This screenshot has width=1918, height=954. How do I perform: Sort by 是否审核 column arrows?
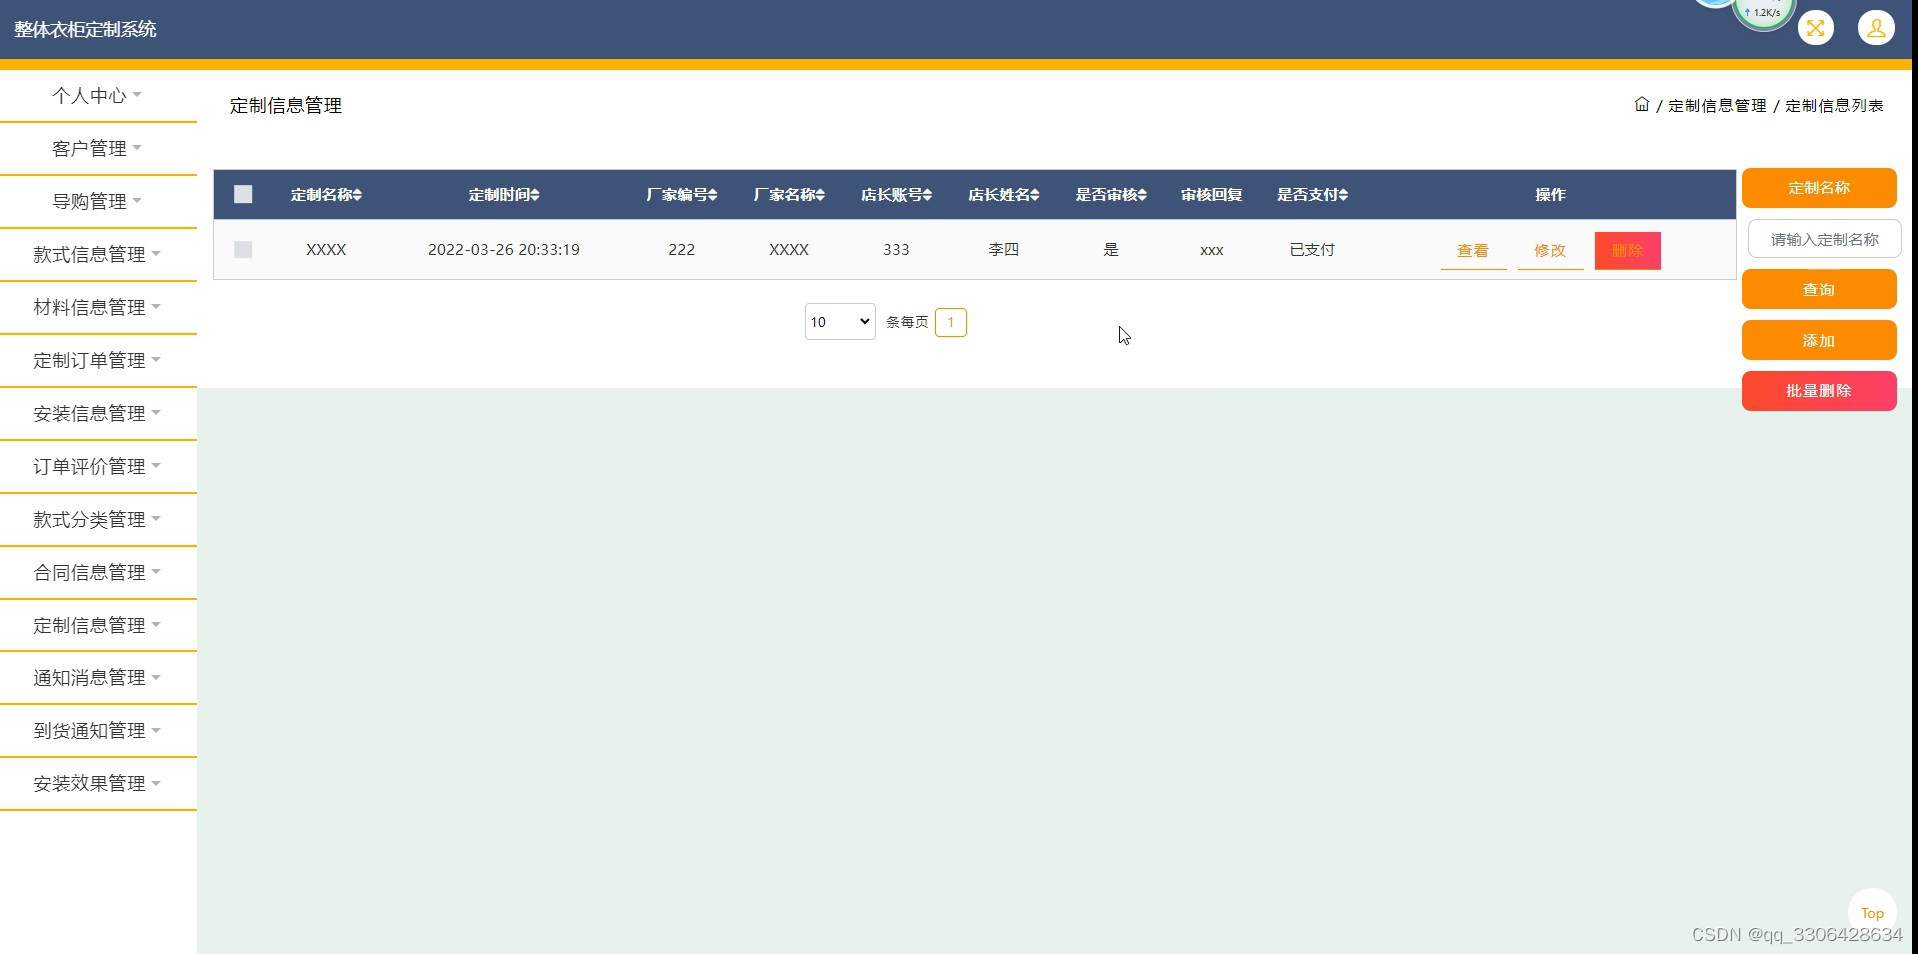click(1142, 195)
